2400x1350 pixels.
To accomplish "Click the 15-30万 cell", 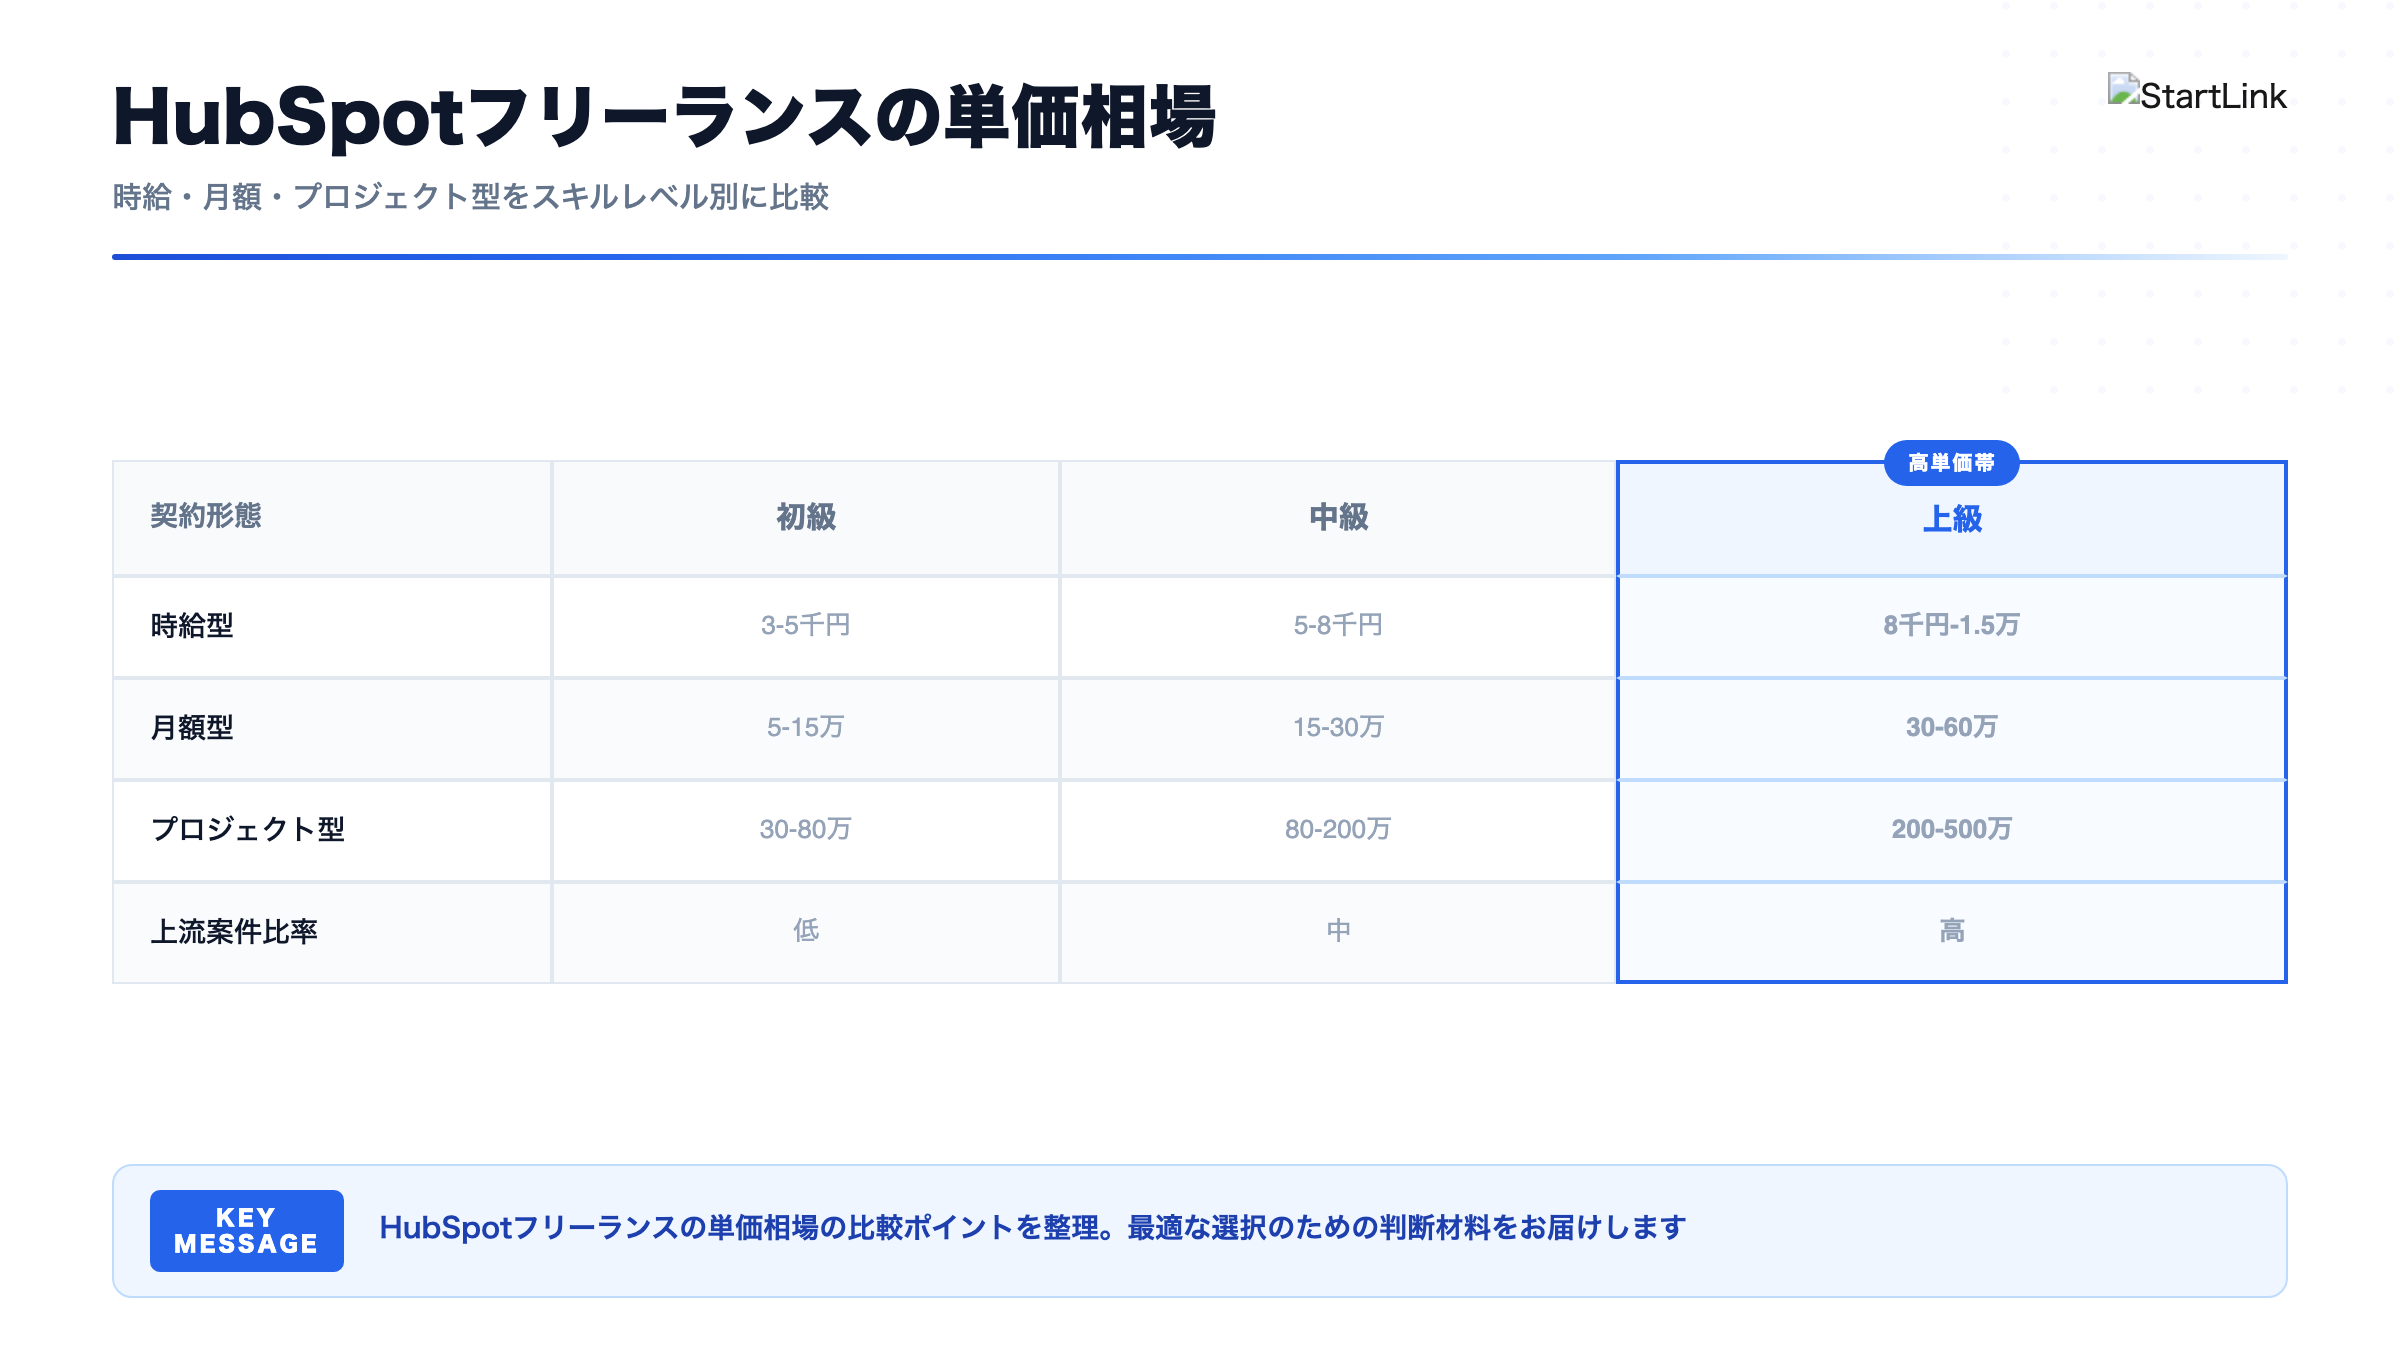I will (x=1339, y=729).
